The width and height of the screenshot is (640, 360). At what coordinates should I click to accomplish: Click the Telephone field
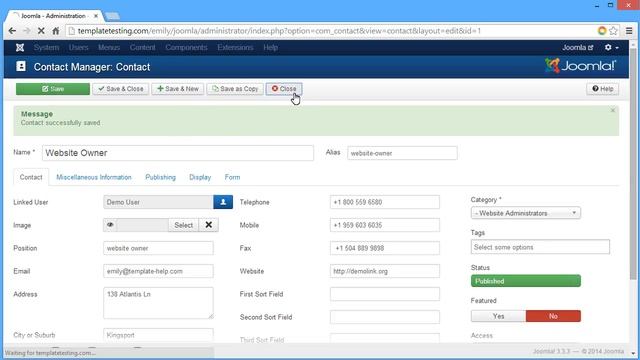tap(384, 202)
